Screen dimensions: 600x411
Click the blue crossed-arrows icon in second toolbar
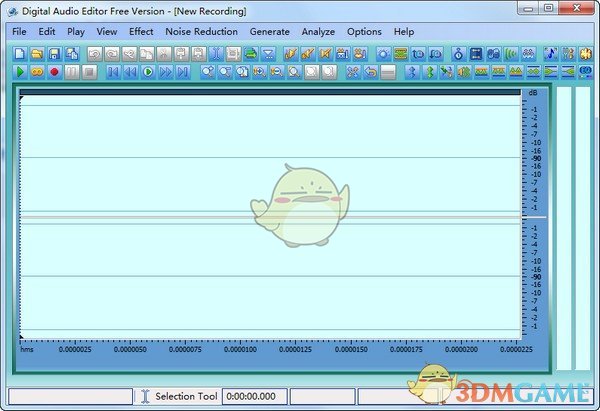click(353, 72)
